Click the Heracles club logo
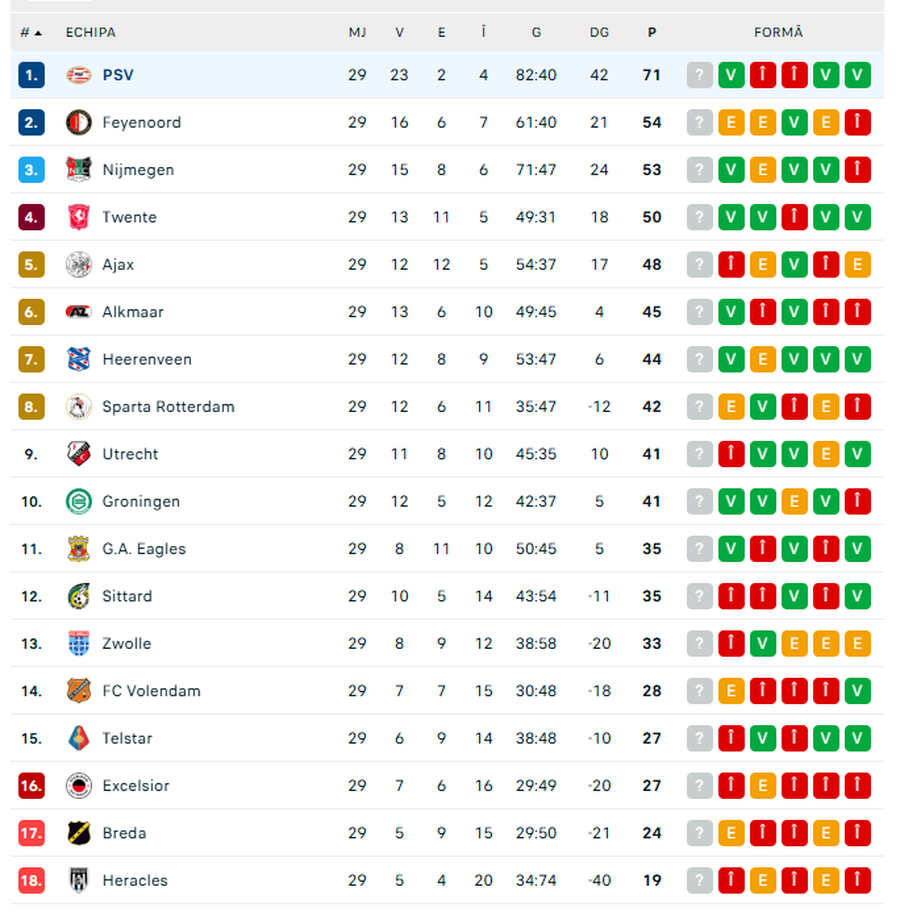Viewport: 900px width, 916px height. [79, 881]
